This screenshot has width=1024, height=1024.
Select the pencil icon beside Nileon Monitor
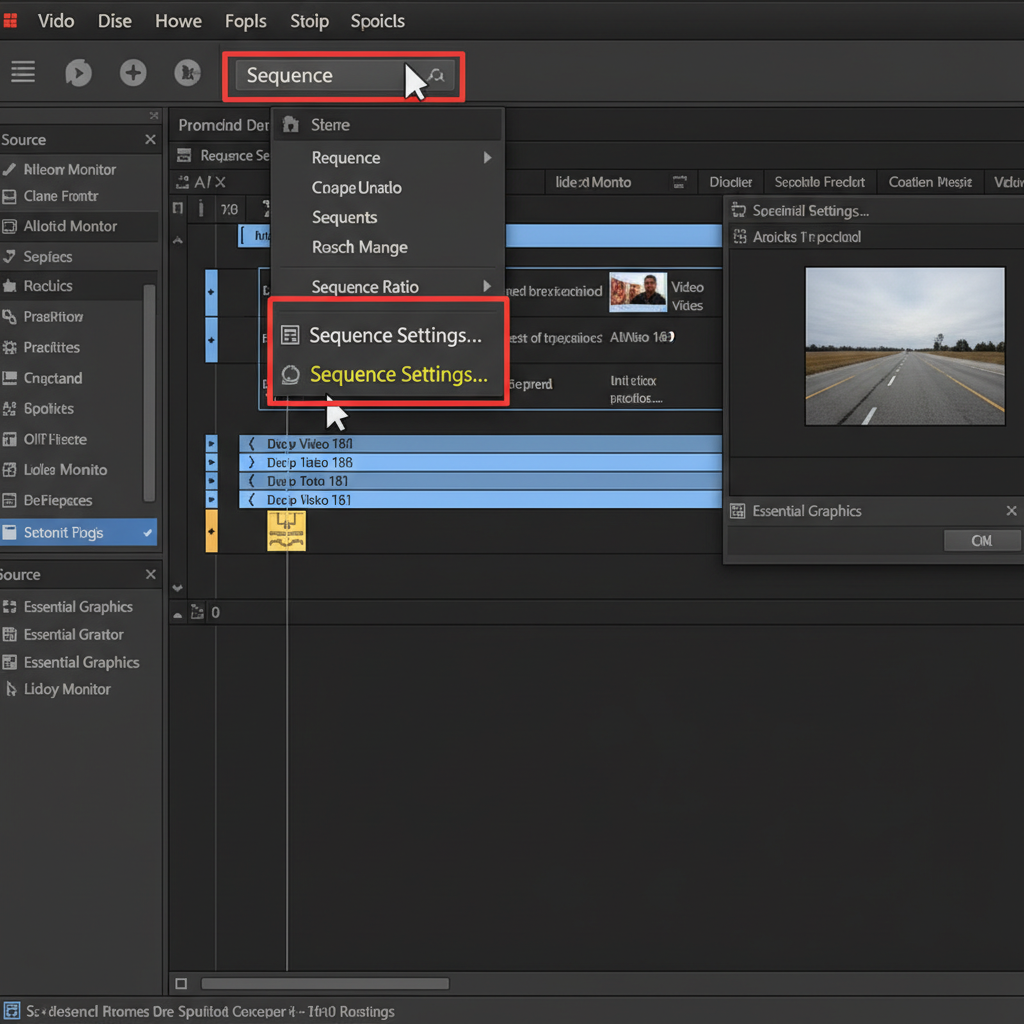point(9,170)
